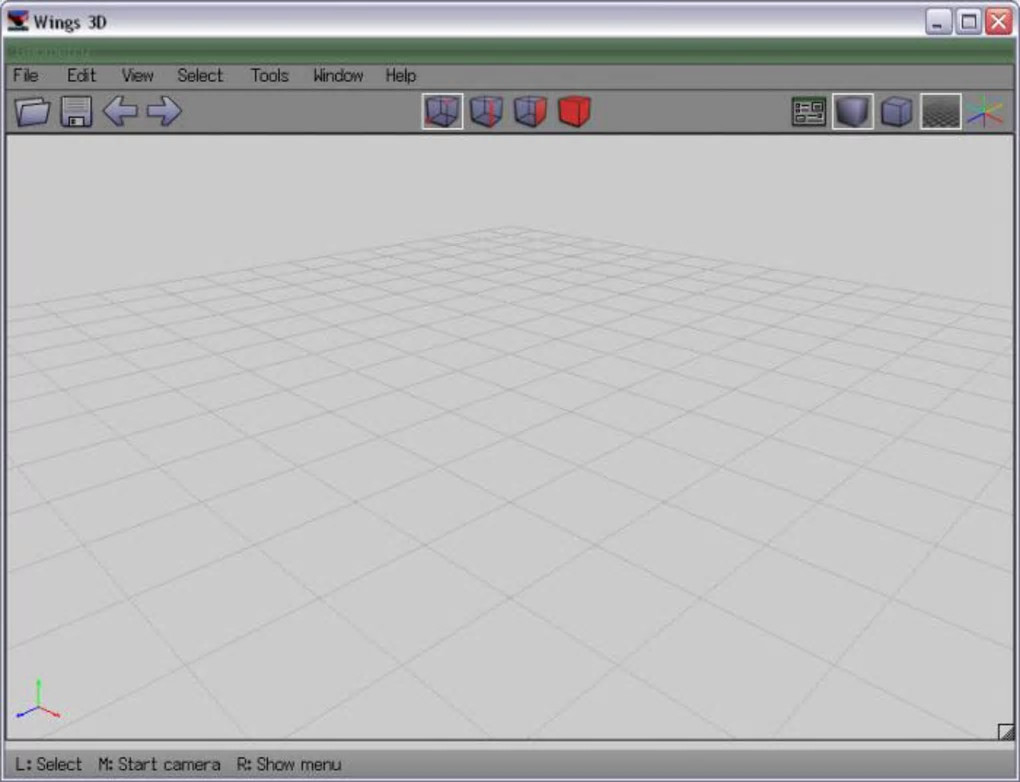This screenshot has width=1020, height=782.
Task: Click the 'L: Select' status bar hint
Action: pos(49,764)
